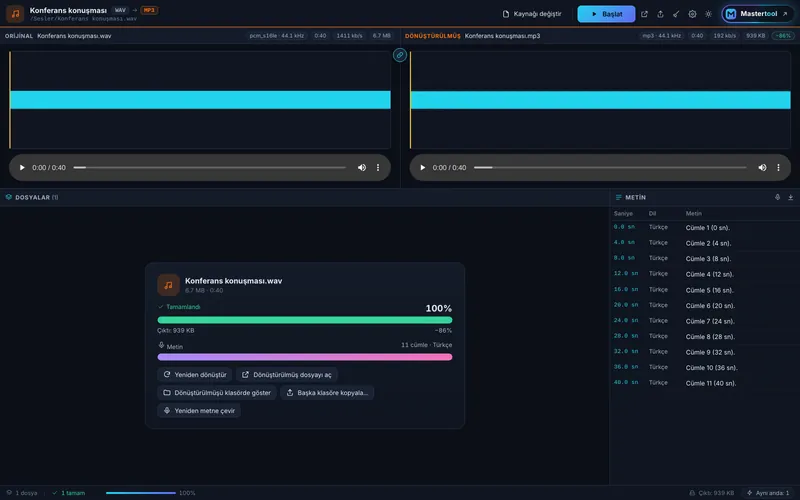Toggle the waveform link sync icon

coord(400,55)
